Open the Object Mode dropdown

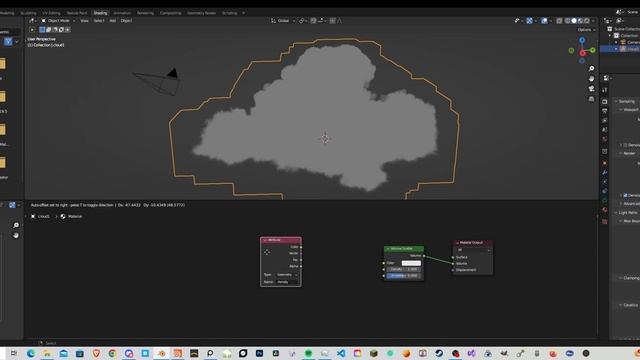tap(58, 20)
